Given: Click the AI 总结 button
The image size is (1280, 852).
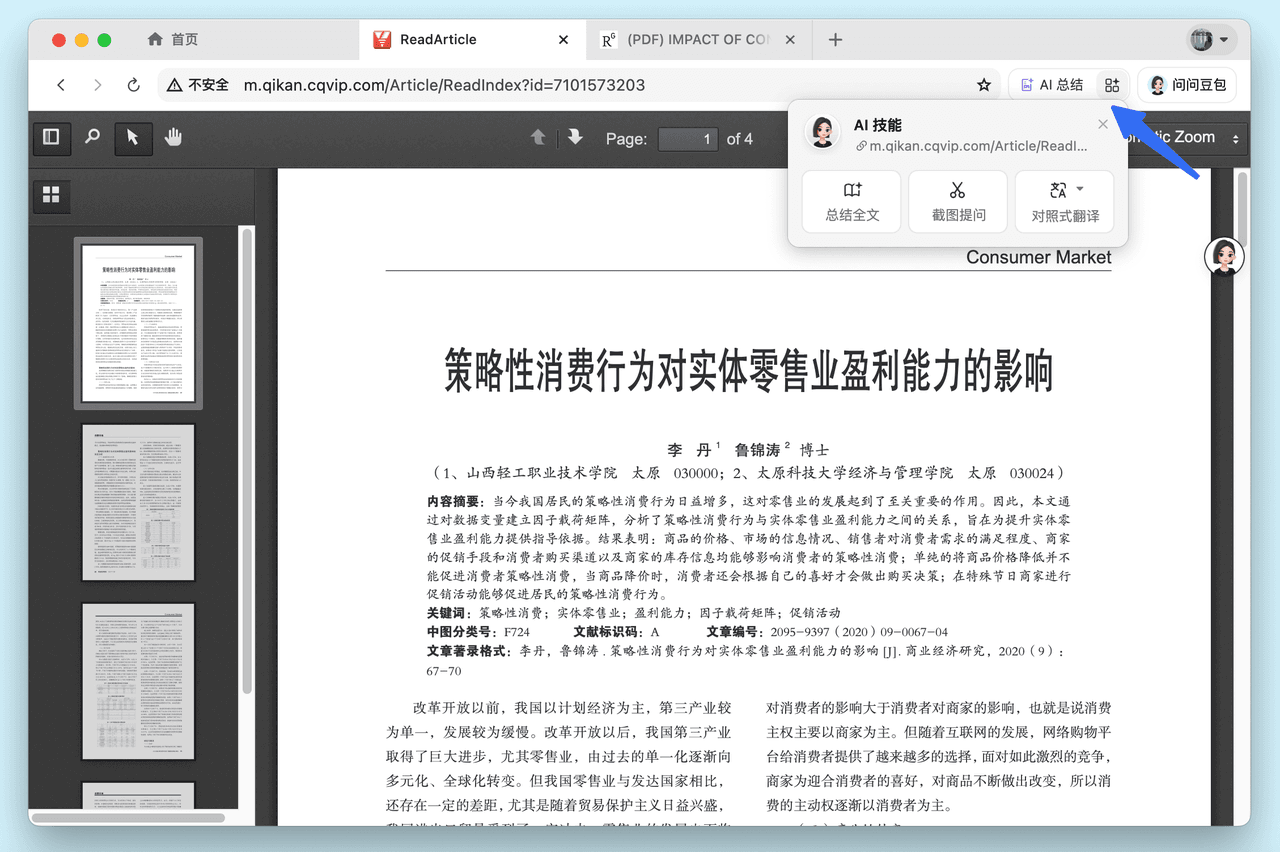Looking at the screenshot, I should [x=1051, y=84].
